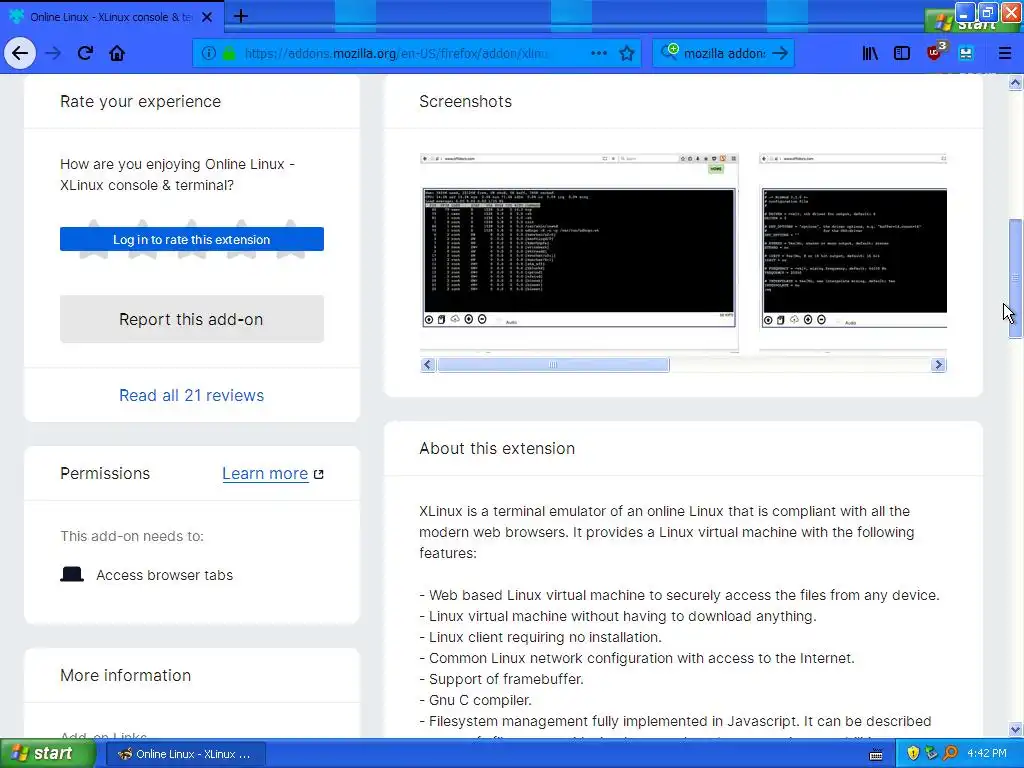Viewport: 1024px width, 768px height.
Task: Click Report this add-on button
Action: coord(191,319)
